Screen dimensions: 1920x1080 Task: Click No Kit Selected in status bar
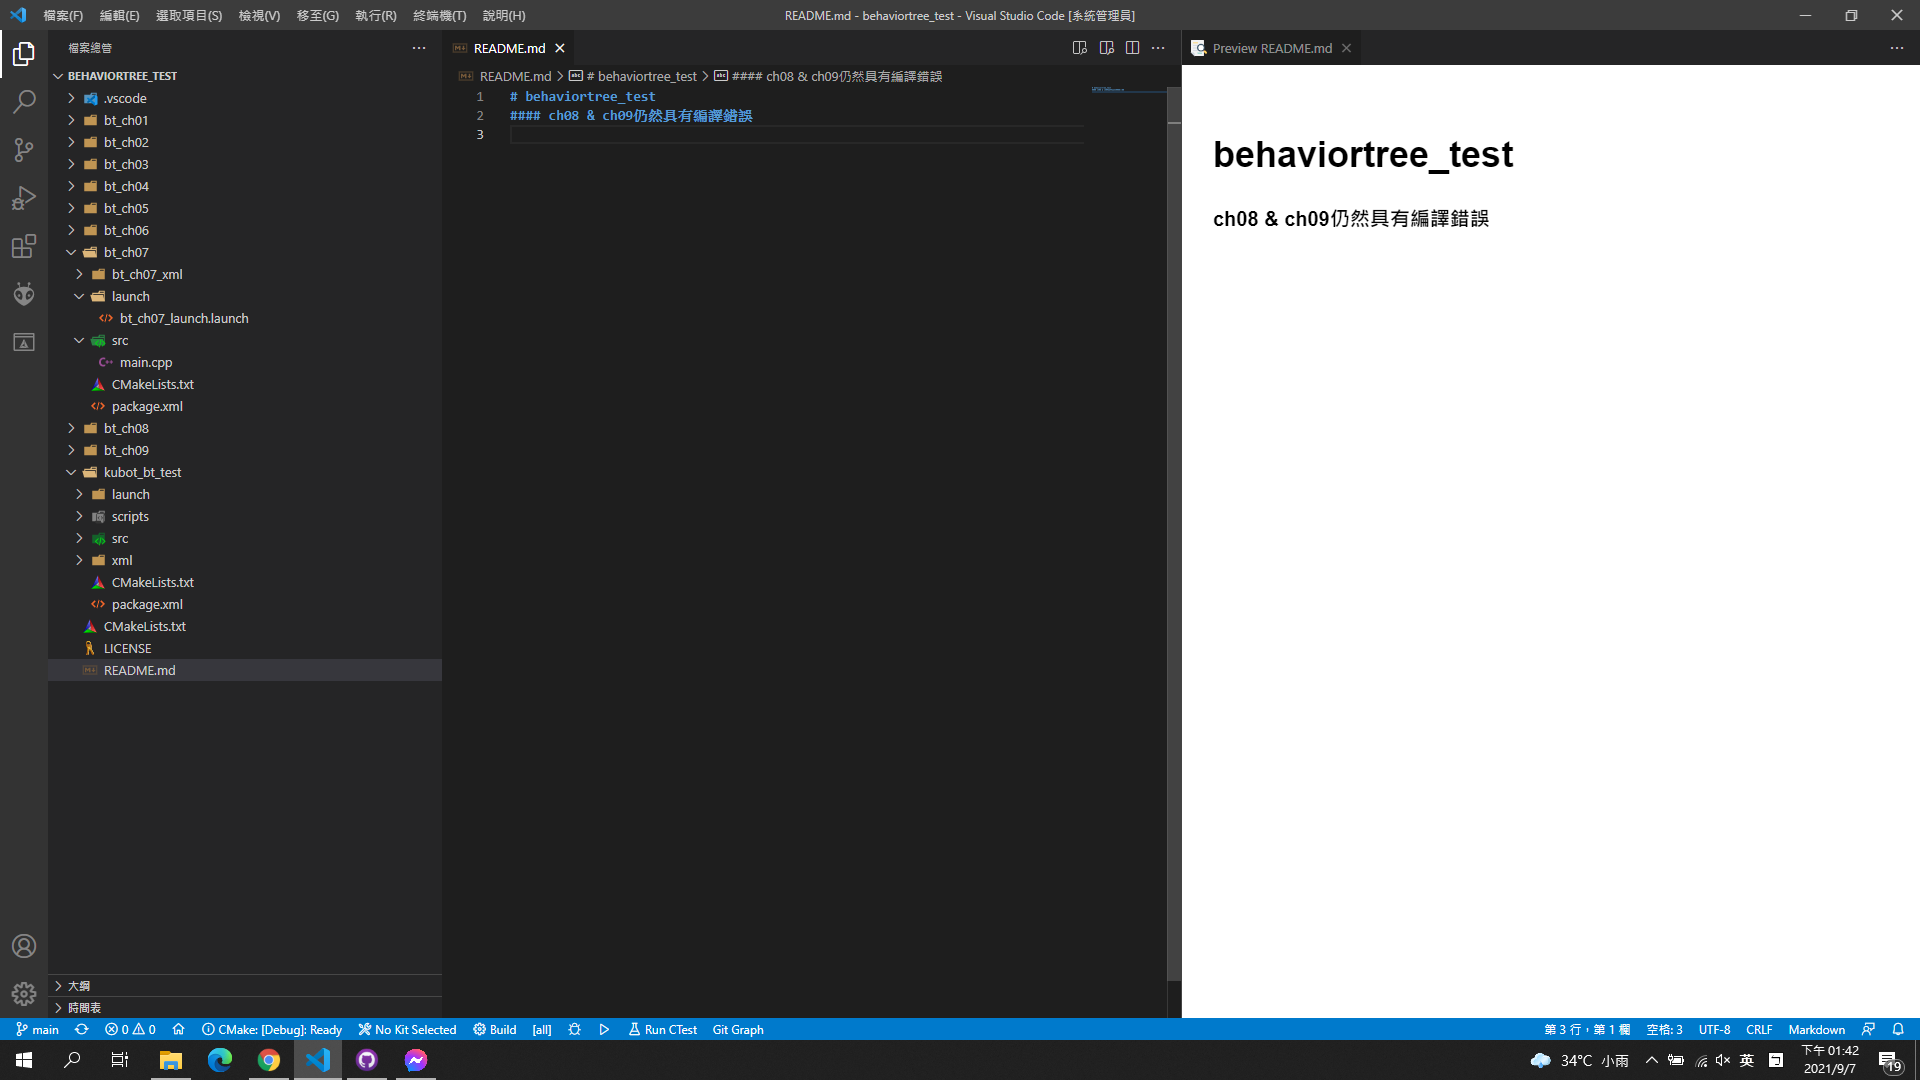pyautogui.click(x=407, y=1029)
